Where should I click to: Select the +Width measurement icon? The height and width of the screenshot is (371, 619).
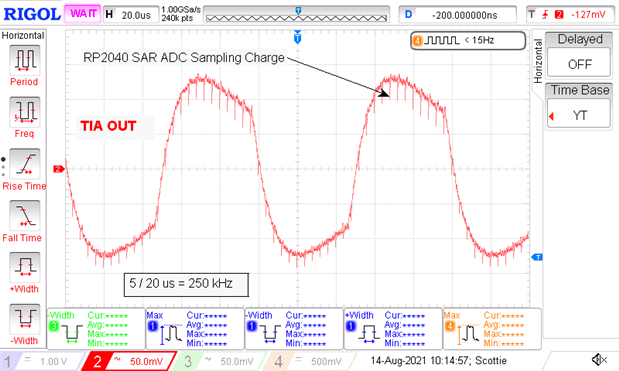point(24,267)
